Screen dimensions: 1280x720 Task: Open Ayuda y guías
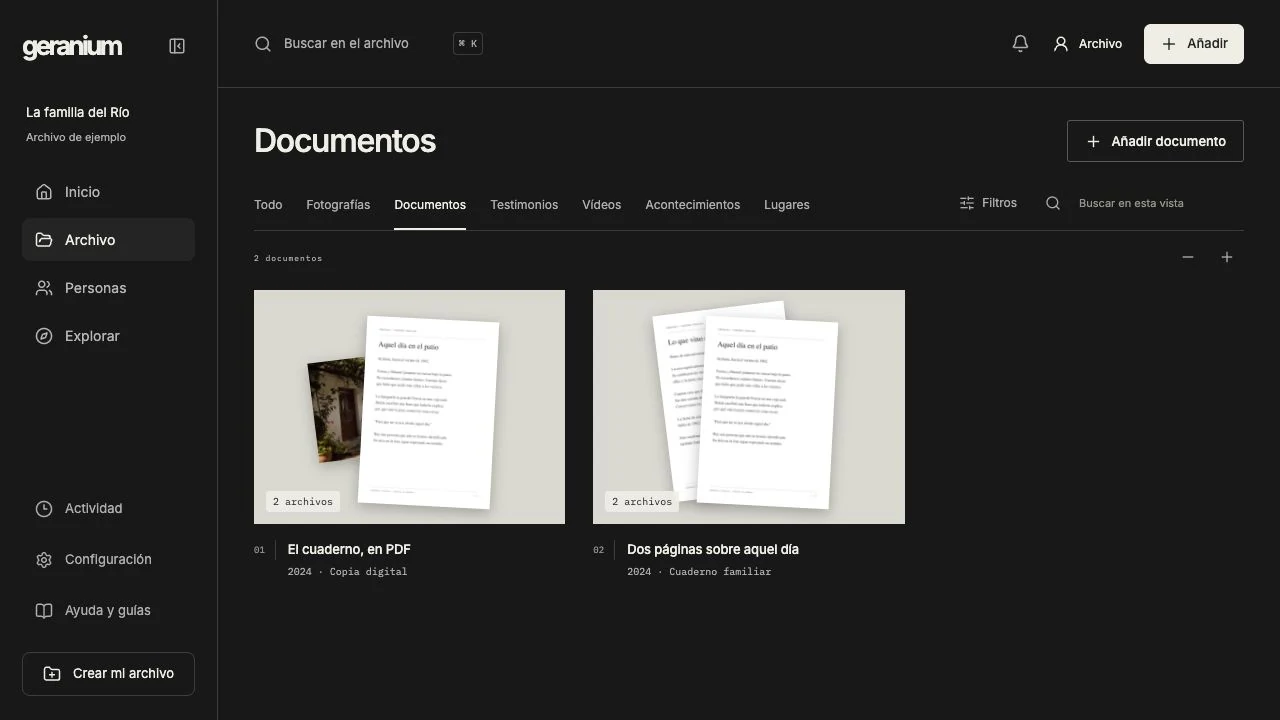[108, 610]
